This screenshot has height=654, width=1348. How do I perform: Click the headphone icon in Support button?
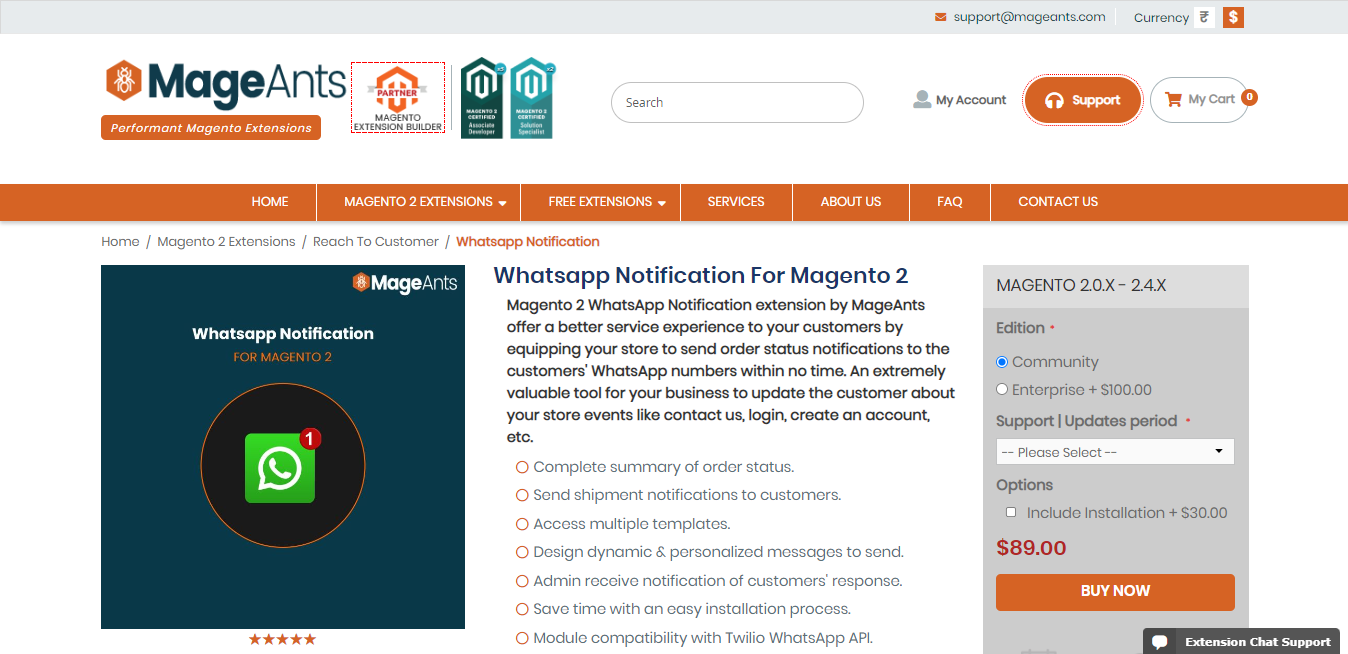(x=1054, y=100)
